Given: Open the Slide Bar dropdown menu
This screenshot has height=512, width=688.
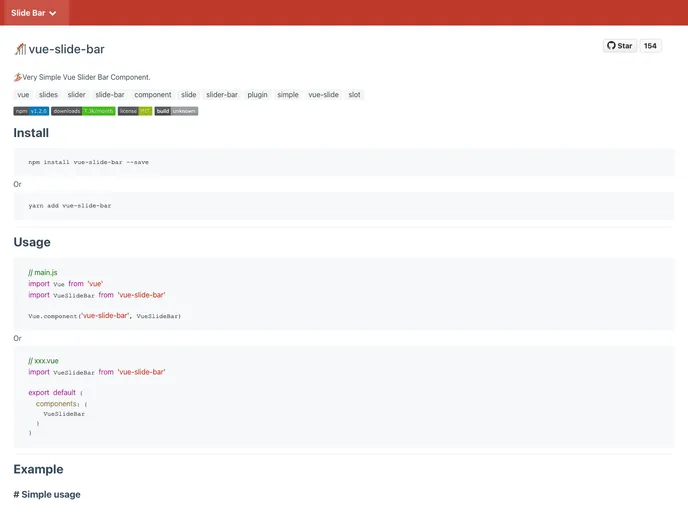Looking at the screenshot, I should click(34, 13).
